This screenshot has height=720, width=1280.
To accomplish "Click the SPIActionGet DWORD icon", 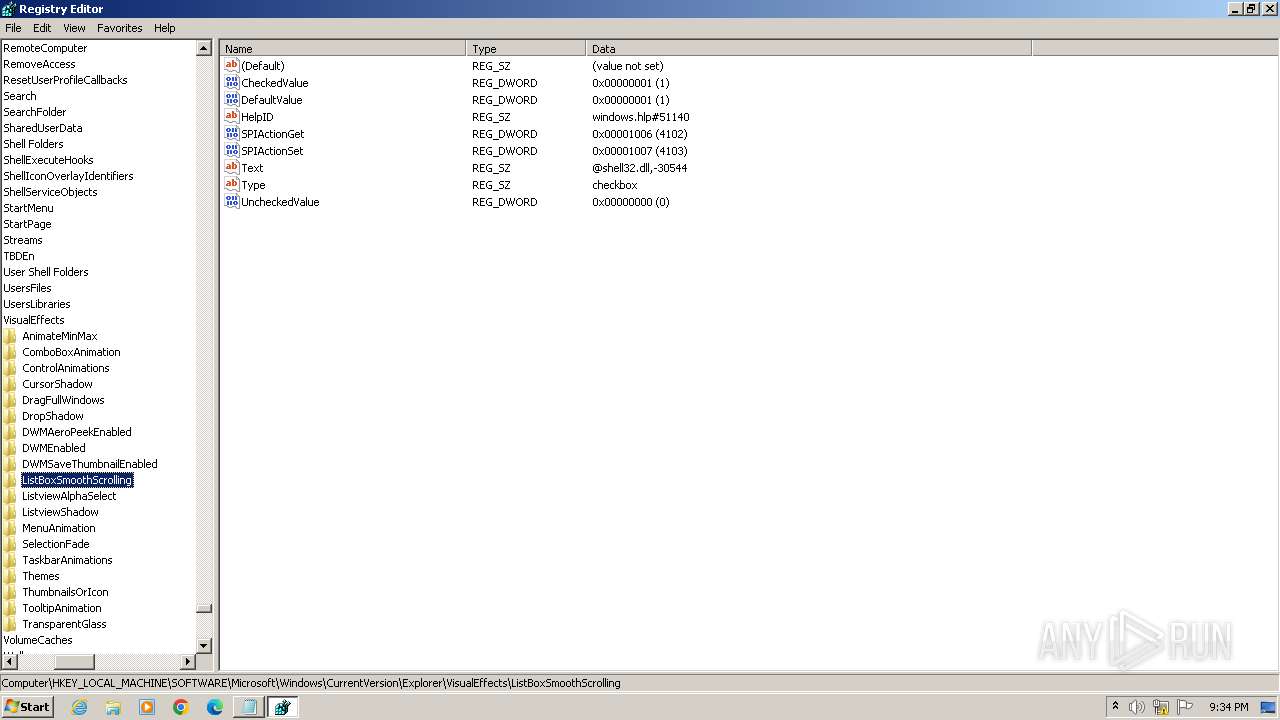I will click(x=232, y=134).
